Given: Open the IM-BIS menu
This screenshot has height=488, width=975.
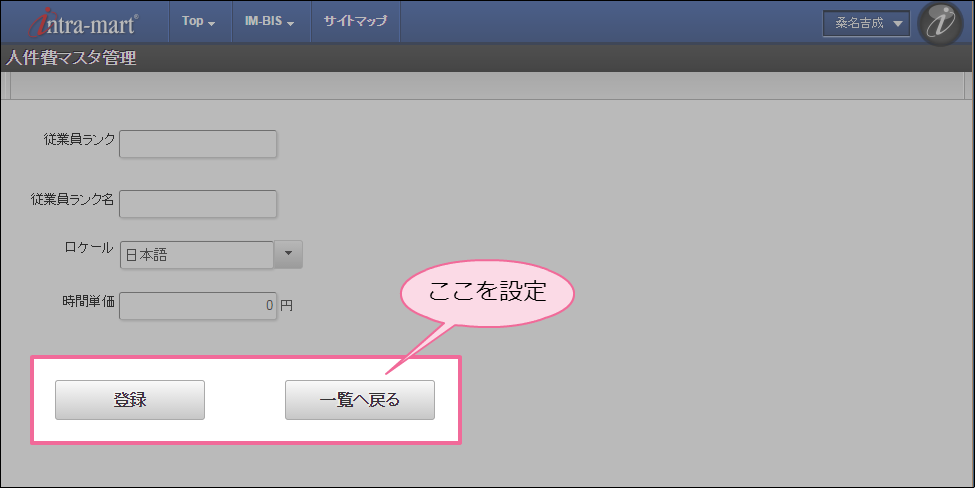Looking at the screenshot, I should click(270, 21).
